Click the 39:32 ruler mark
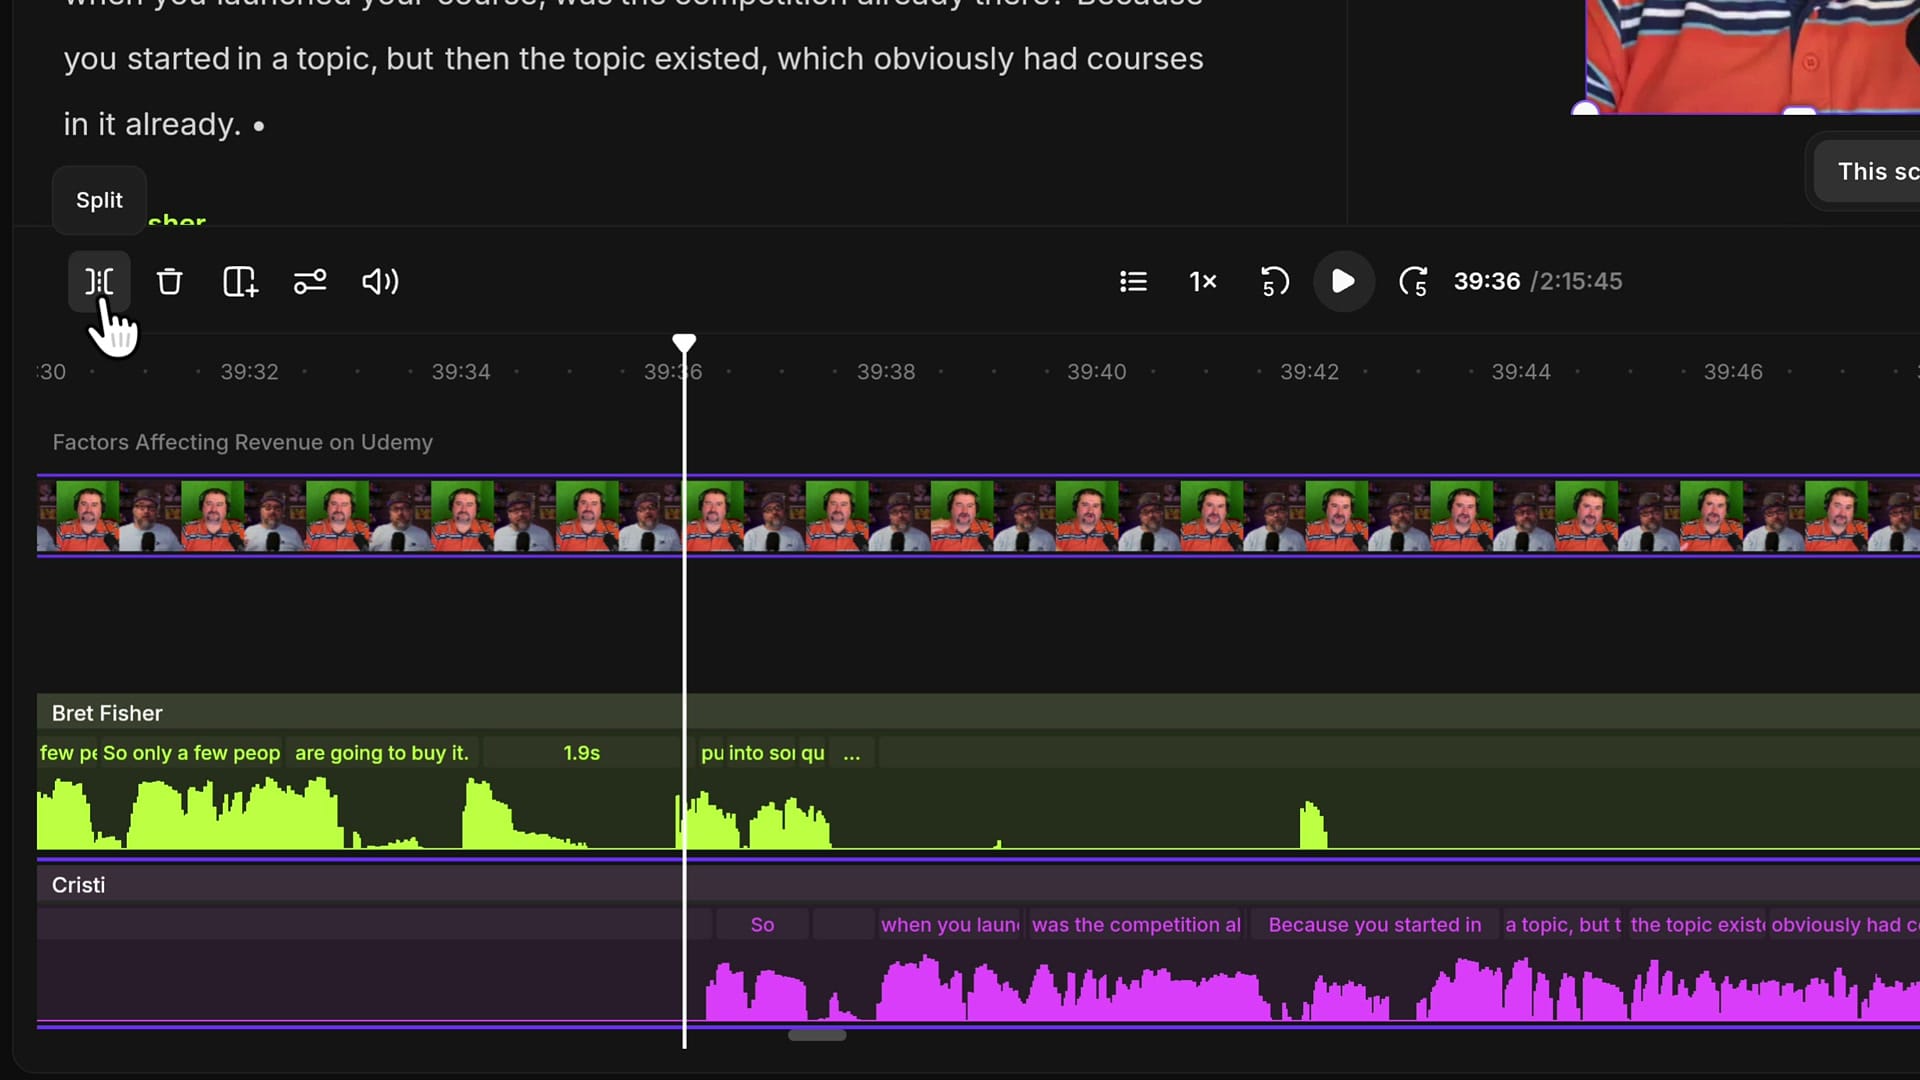Image resolution: width=1920 pixels, height=1080 pixels. pos(249,372)
